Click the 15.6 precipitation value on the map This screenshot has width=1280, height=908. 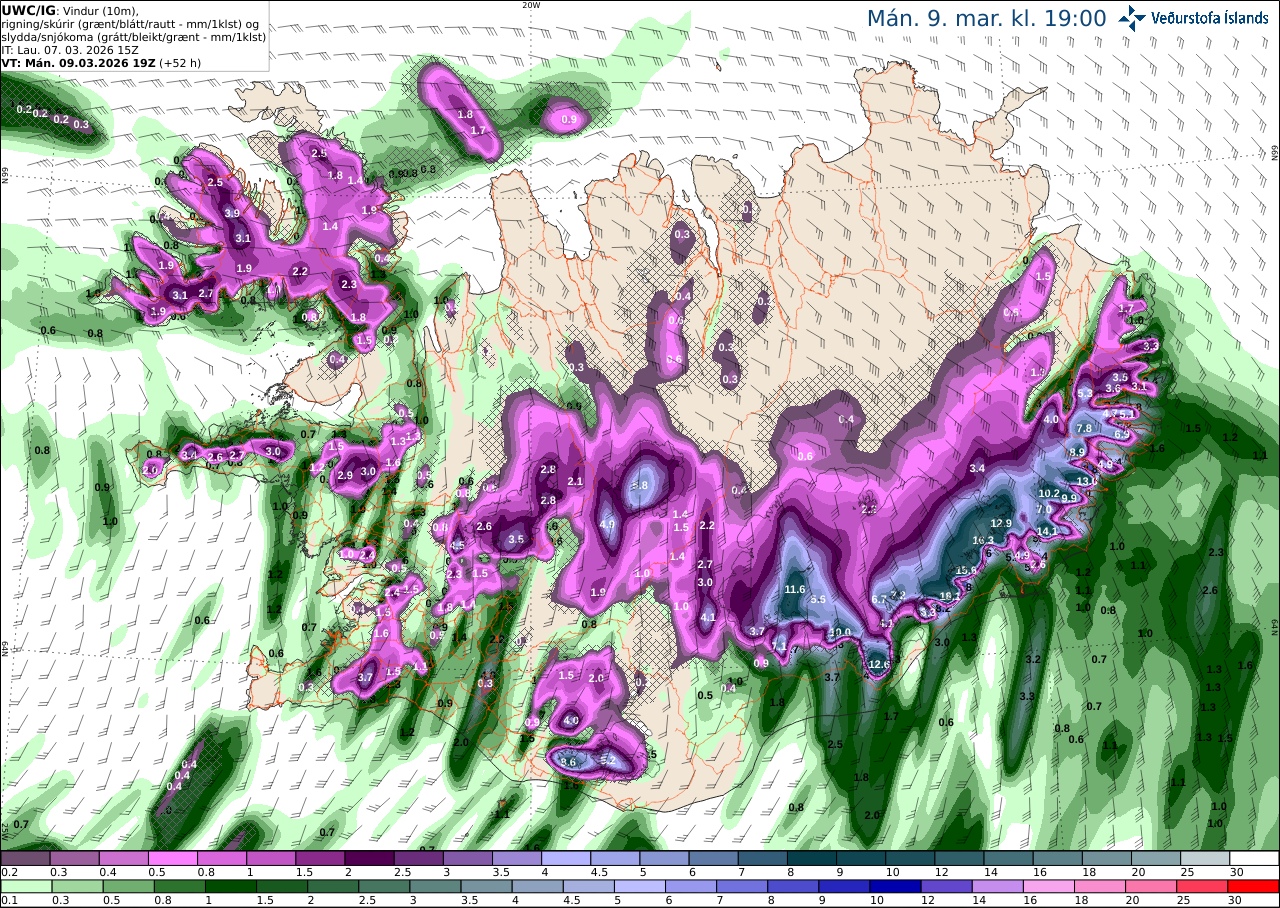pyautogui.click(x=966, y=571)
